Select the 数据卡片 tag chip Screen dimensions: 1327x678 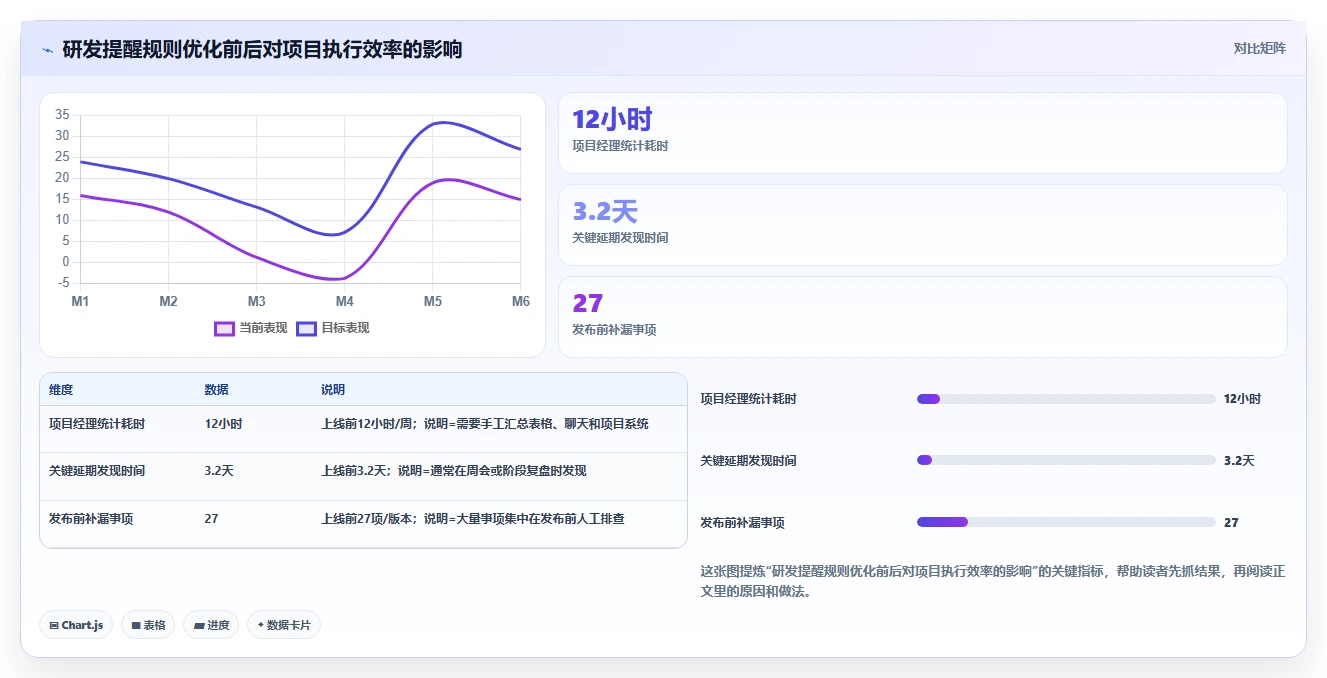(284, 625)
